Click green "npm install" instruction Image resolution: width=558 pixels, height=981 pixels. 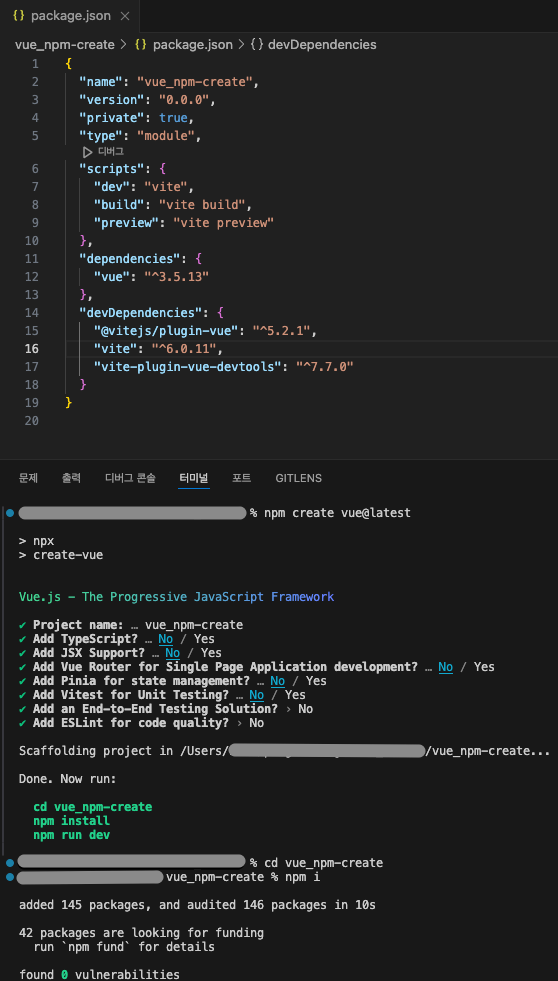pyautogui.click(x=71, y=821)
